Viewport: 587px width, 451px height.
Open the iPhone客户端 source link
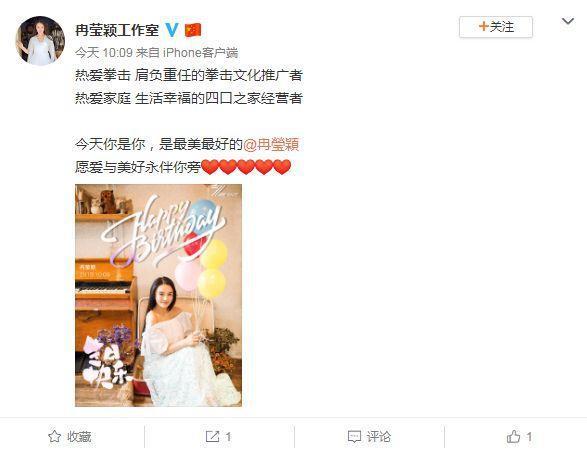pyautogui.click(x=200, y=53)
